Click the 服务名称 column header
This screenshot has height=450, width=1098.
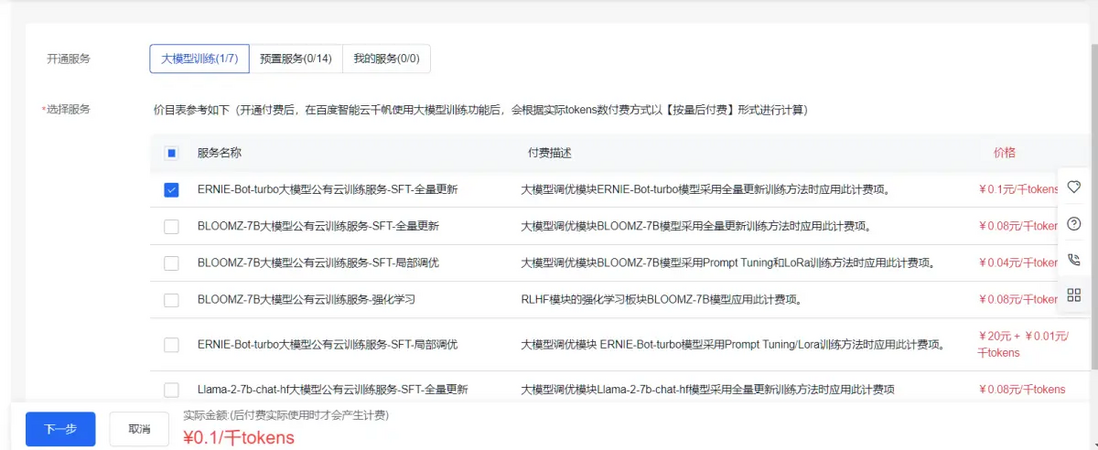point(219,153)
